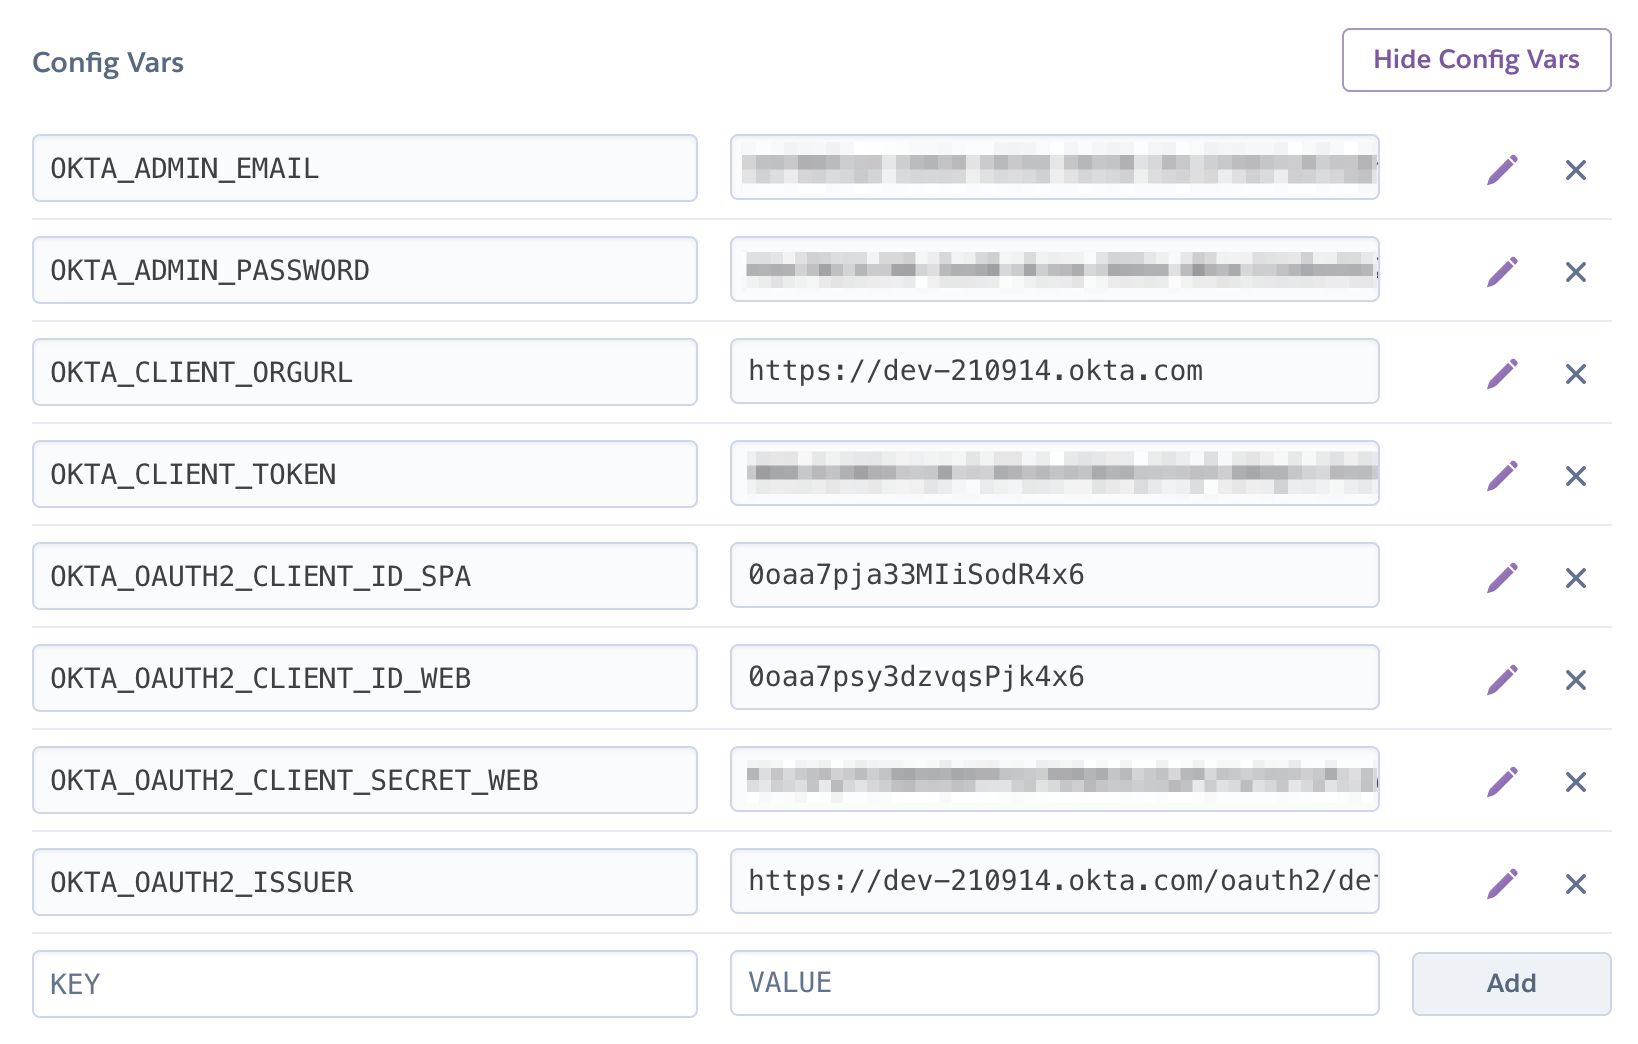Click inside the KEY input field

[364, 984]
